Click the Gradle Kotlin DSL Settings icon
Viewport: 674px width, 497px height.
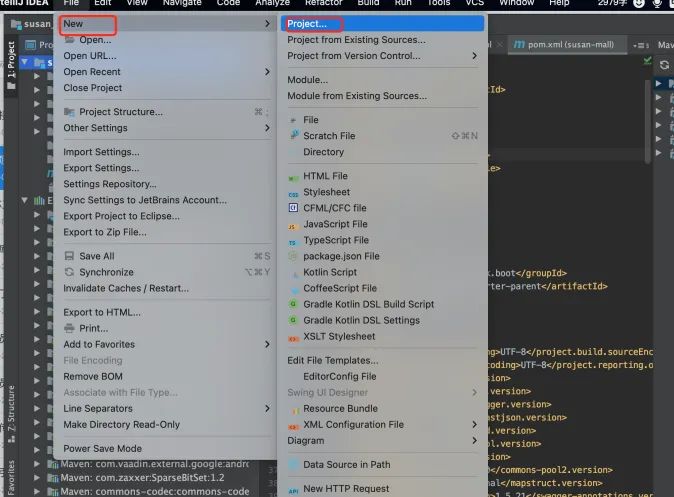click(x=293, y=320)
